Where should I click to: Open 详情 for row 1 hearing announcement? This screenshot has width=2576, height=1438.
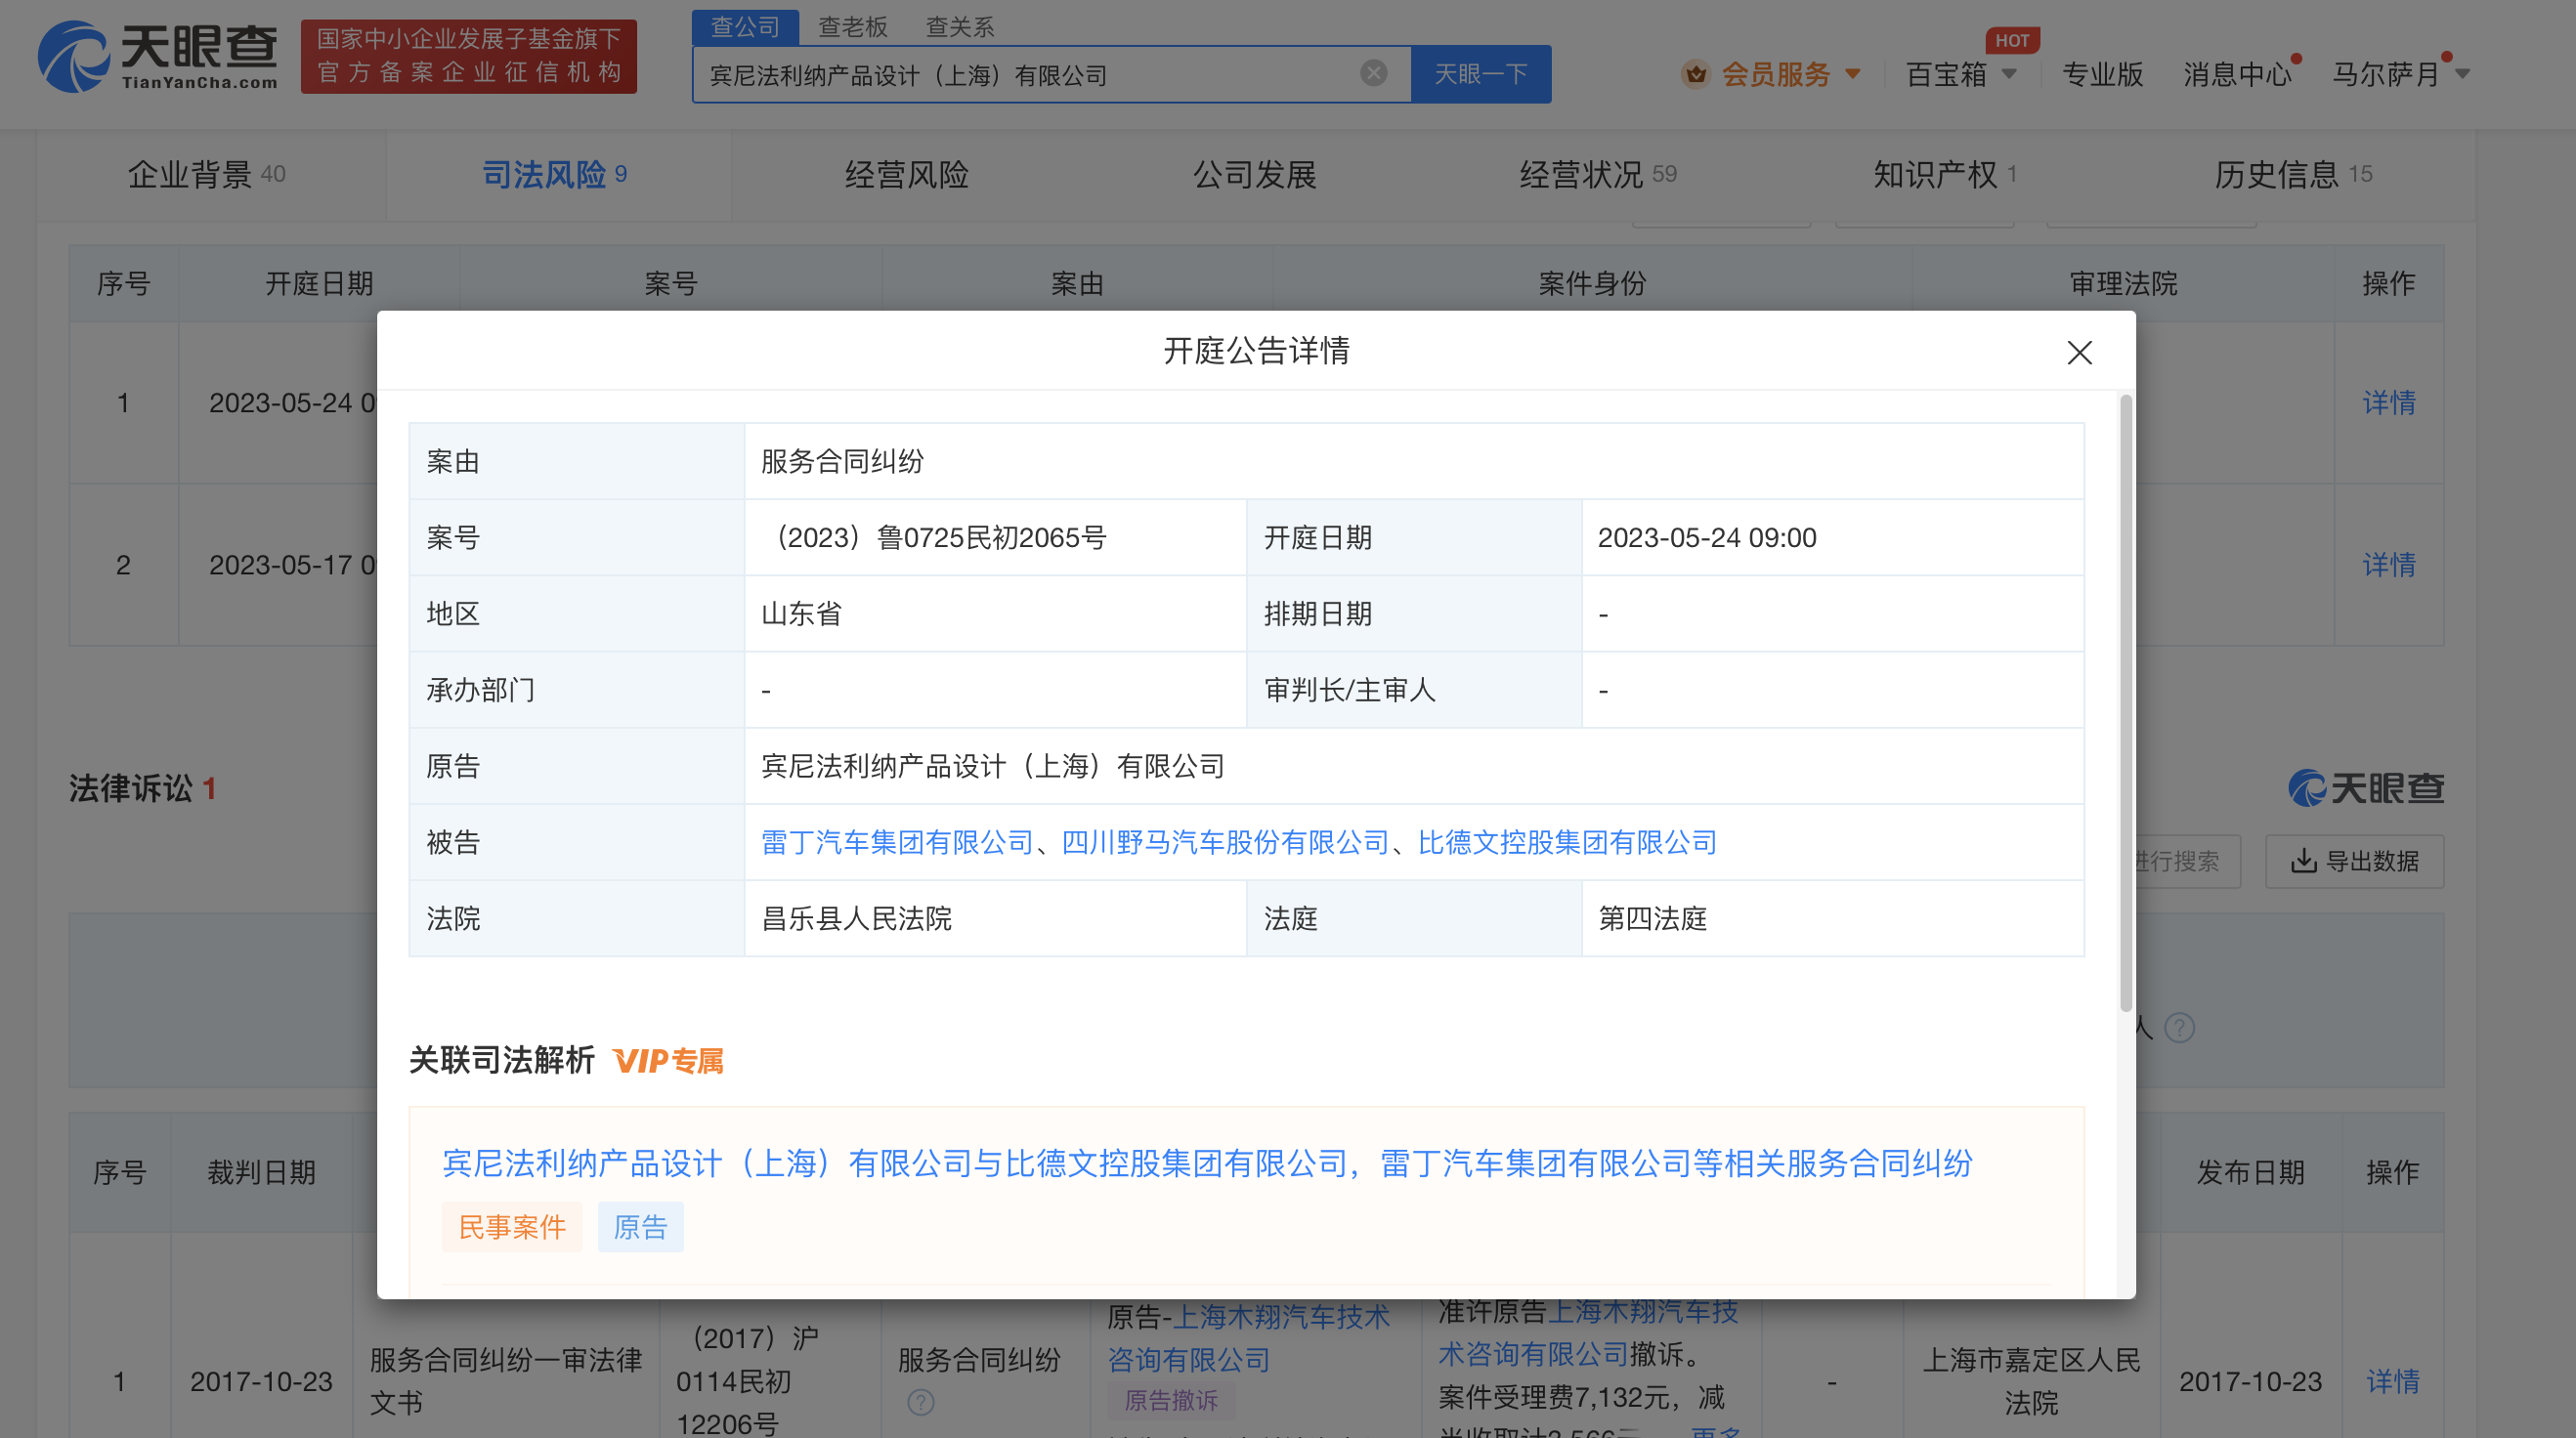[2388, 403]
